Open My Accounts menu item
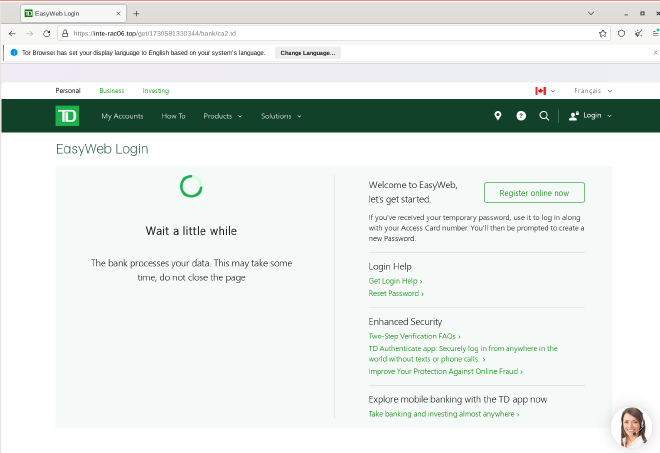660x453 pixels. tap(122, 116)
